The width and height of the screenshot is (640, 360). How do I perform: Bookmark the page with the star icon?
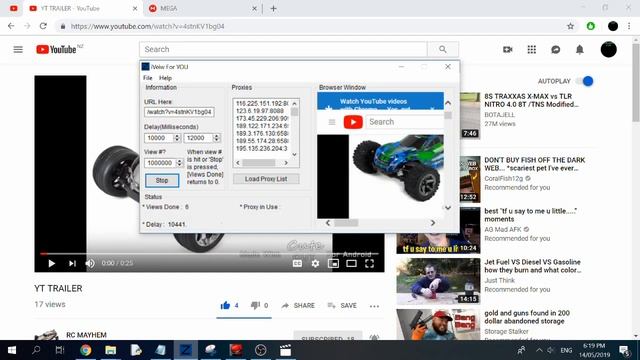[x=571, y=26]
